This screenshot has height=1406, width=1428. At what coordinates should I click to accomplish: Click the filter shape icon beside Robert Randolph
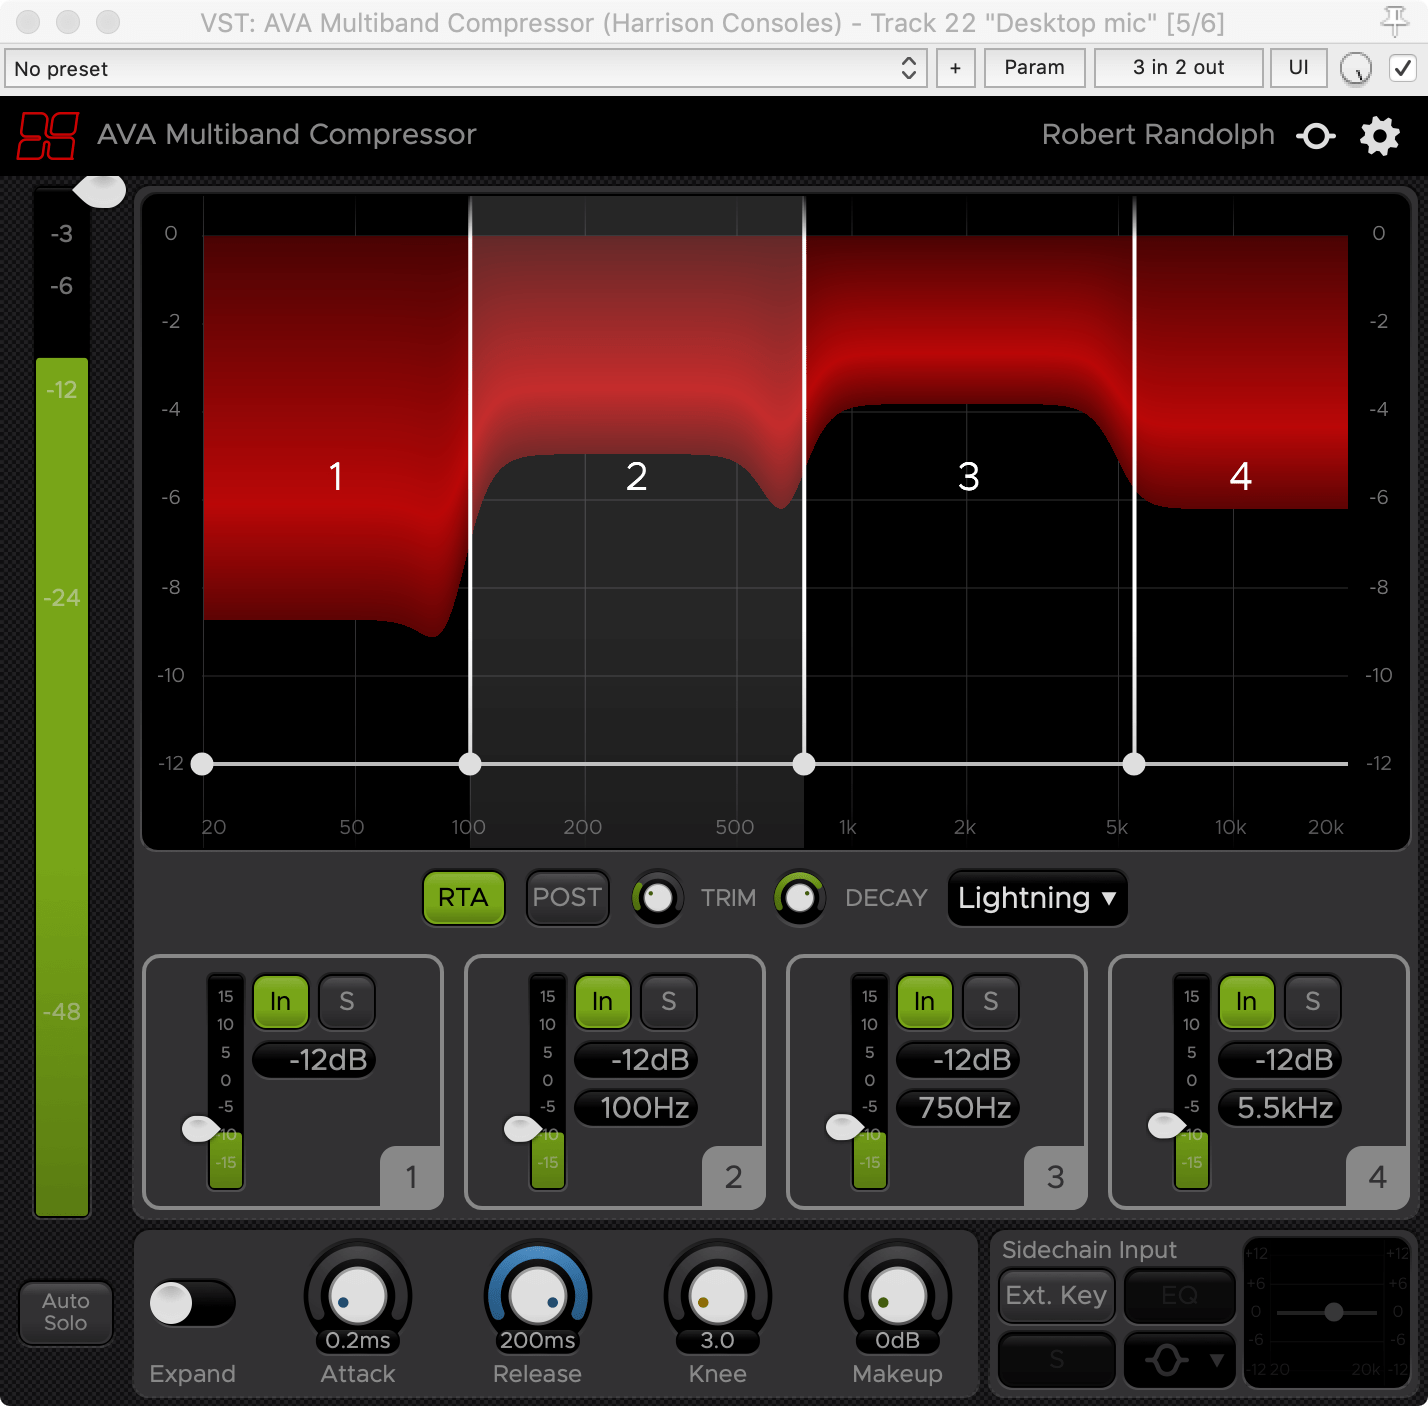(1315, 136)
